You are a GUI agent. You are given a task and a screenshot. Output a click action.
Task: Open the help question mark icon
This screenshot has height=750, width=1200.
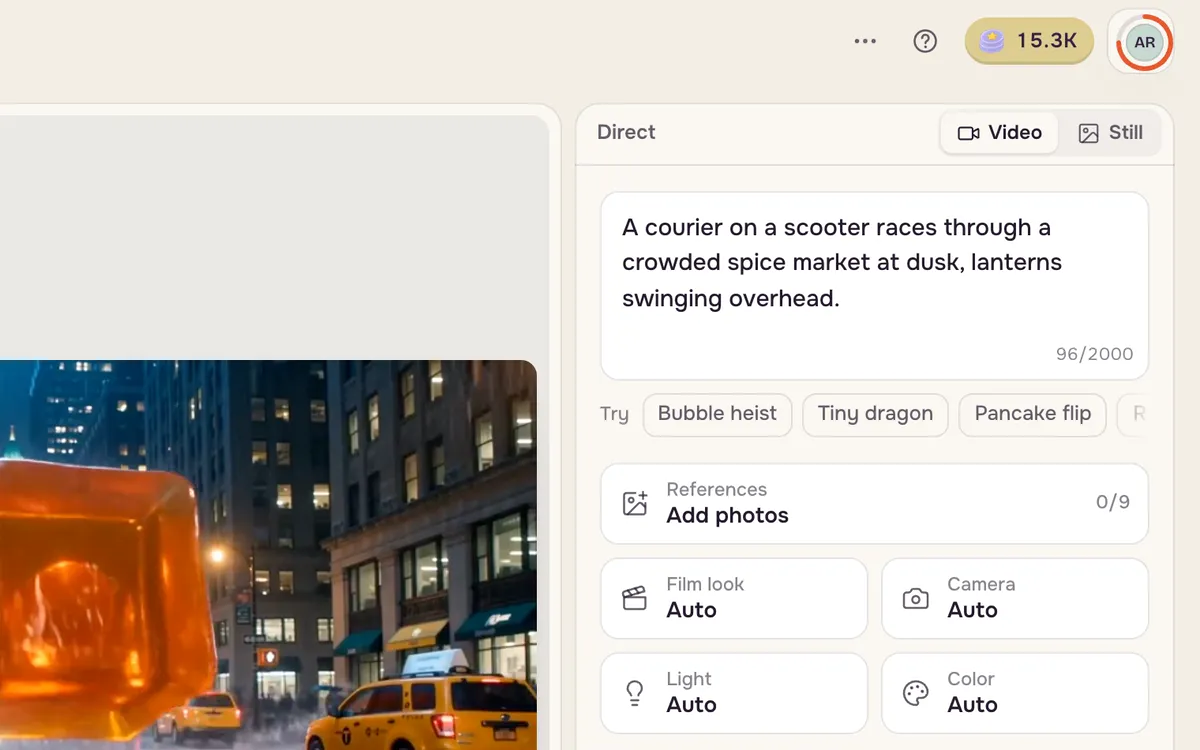(x=925, y=41)
